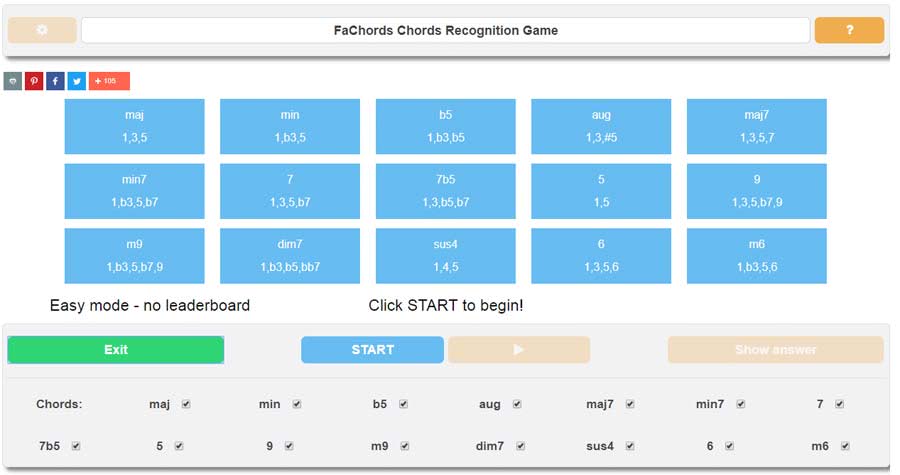
Task: Open the plus 105 more shares button
Action: click(109, 81)
